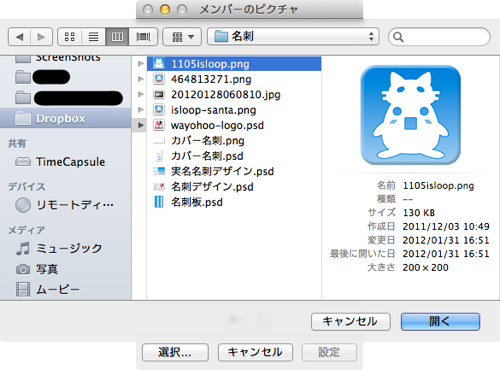This screenshot has width=500, height=370.
Task: Click the カバー名刺.png file icon
Action: click(159, 141)
